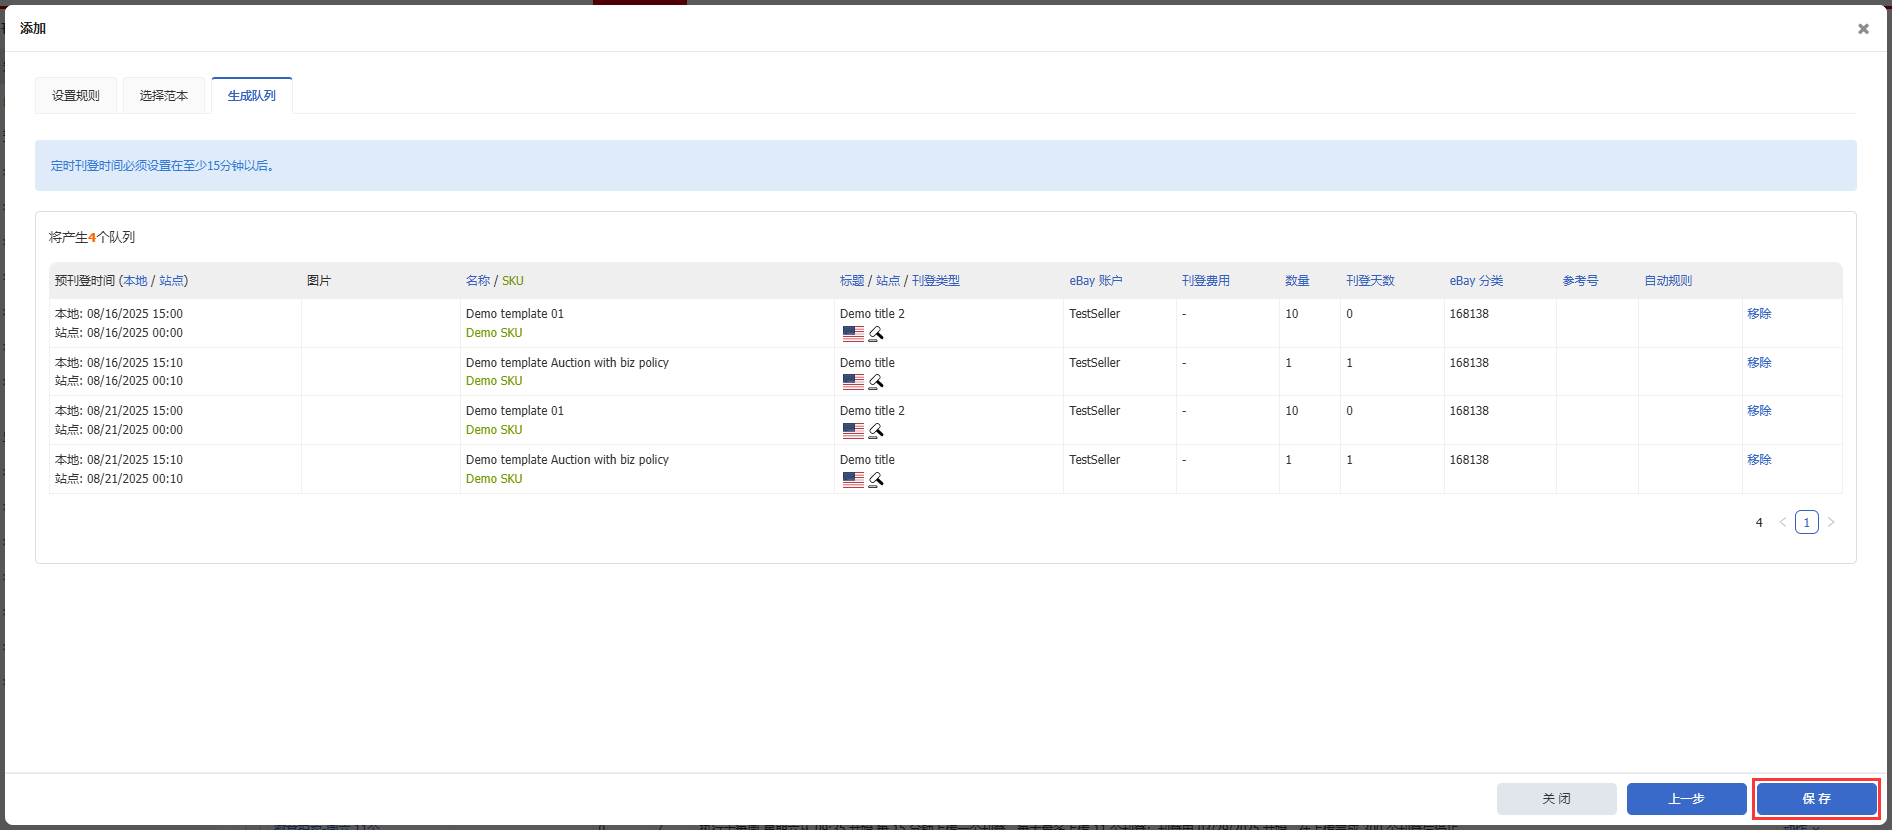Click the US flag icon in first row
This screenshot has height=830, width=1892.
click(853, 334)
